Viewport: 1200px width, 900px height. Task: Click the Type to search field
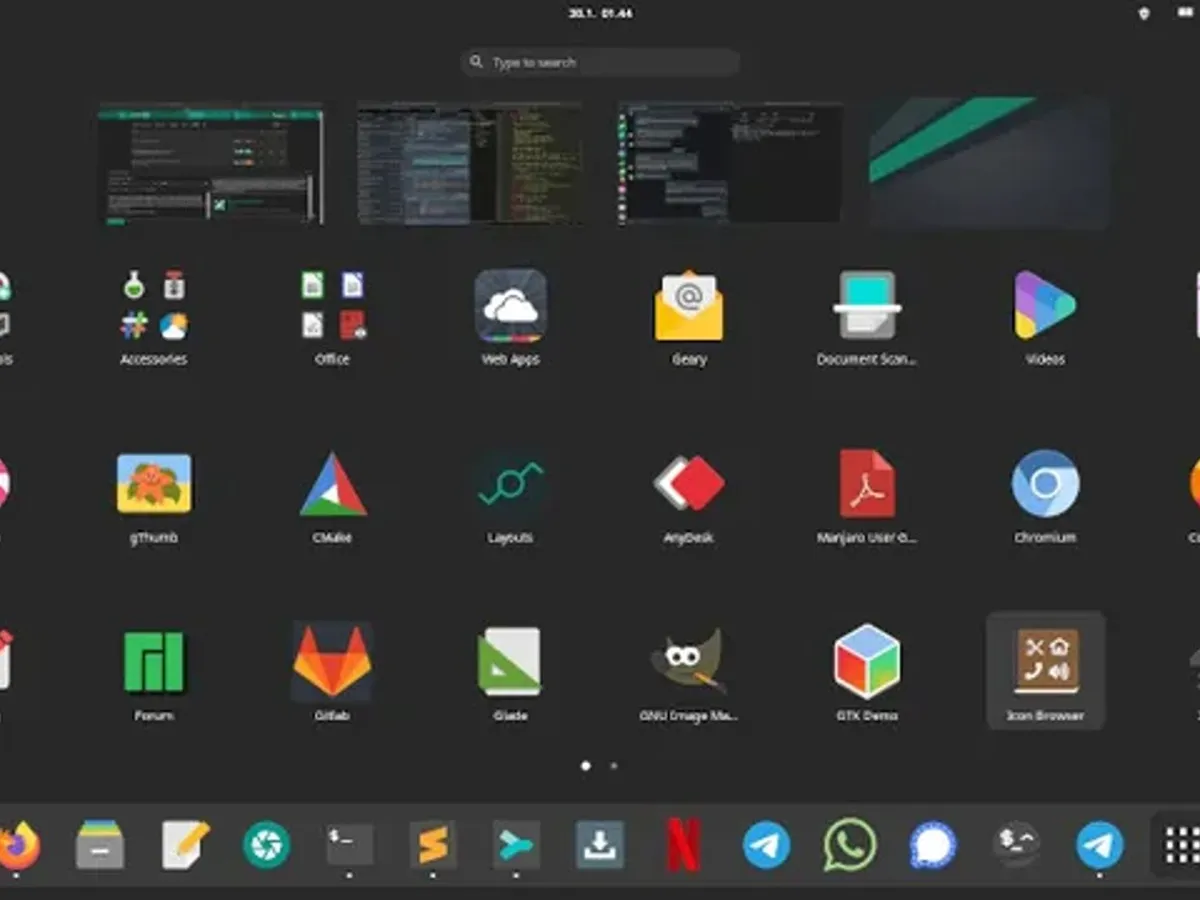click(x=600, y=62)
